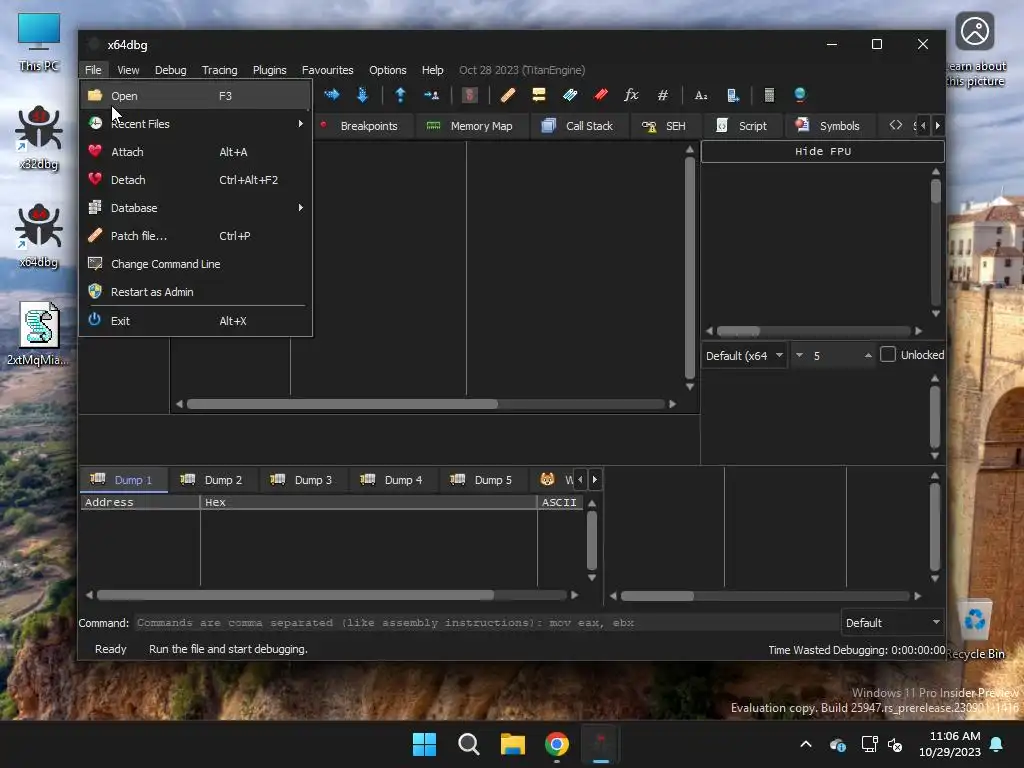Select Patch file... menu entry
Image resolution: width=1024 pixels, height=768 pixels.
pyautogui.click(x=195, y=236)
